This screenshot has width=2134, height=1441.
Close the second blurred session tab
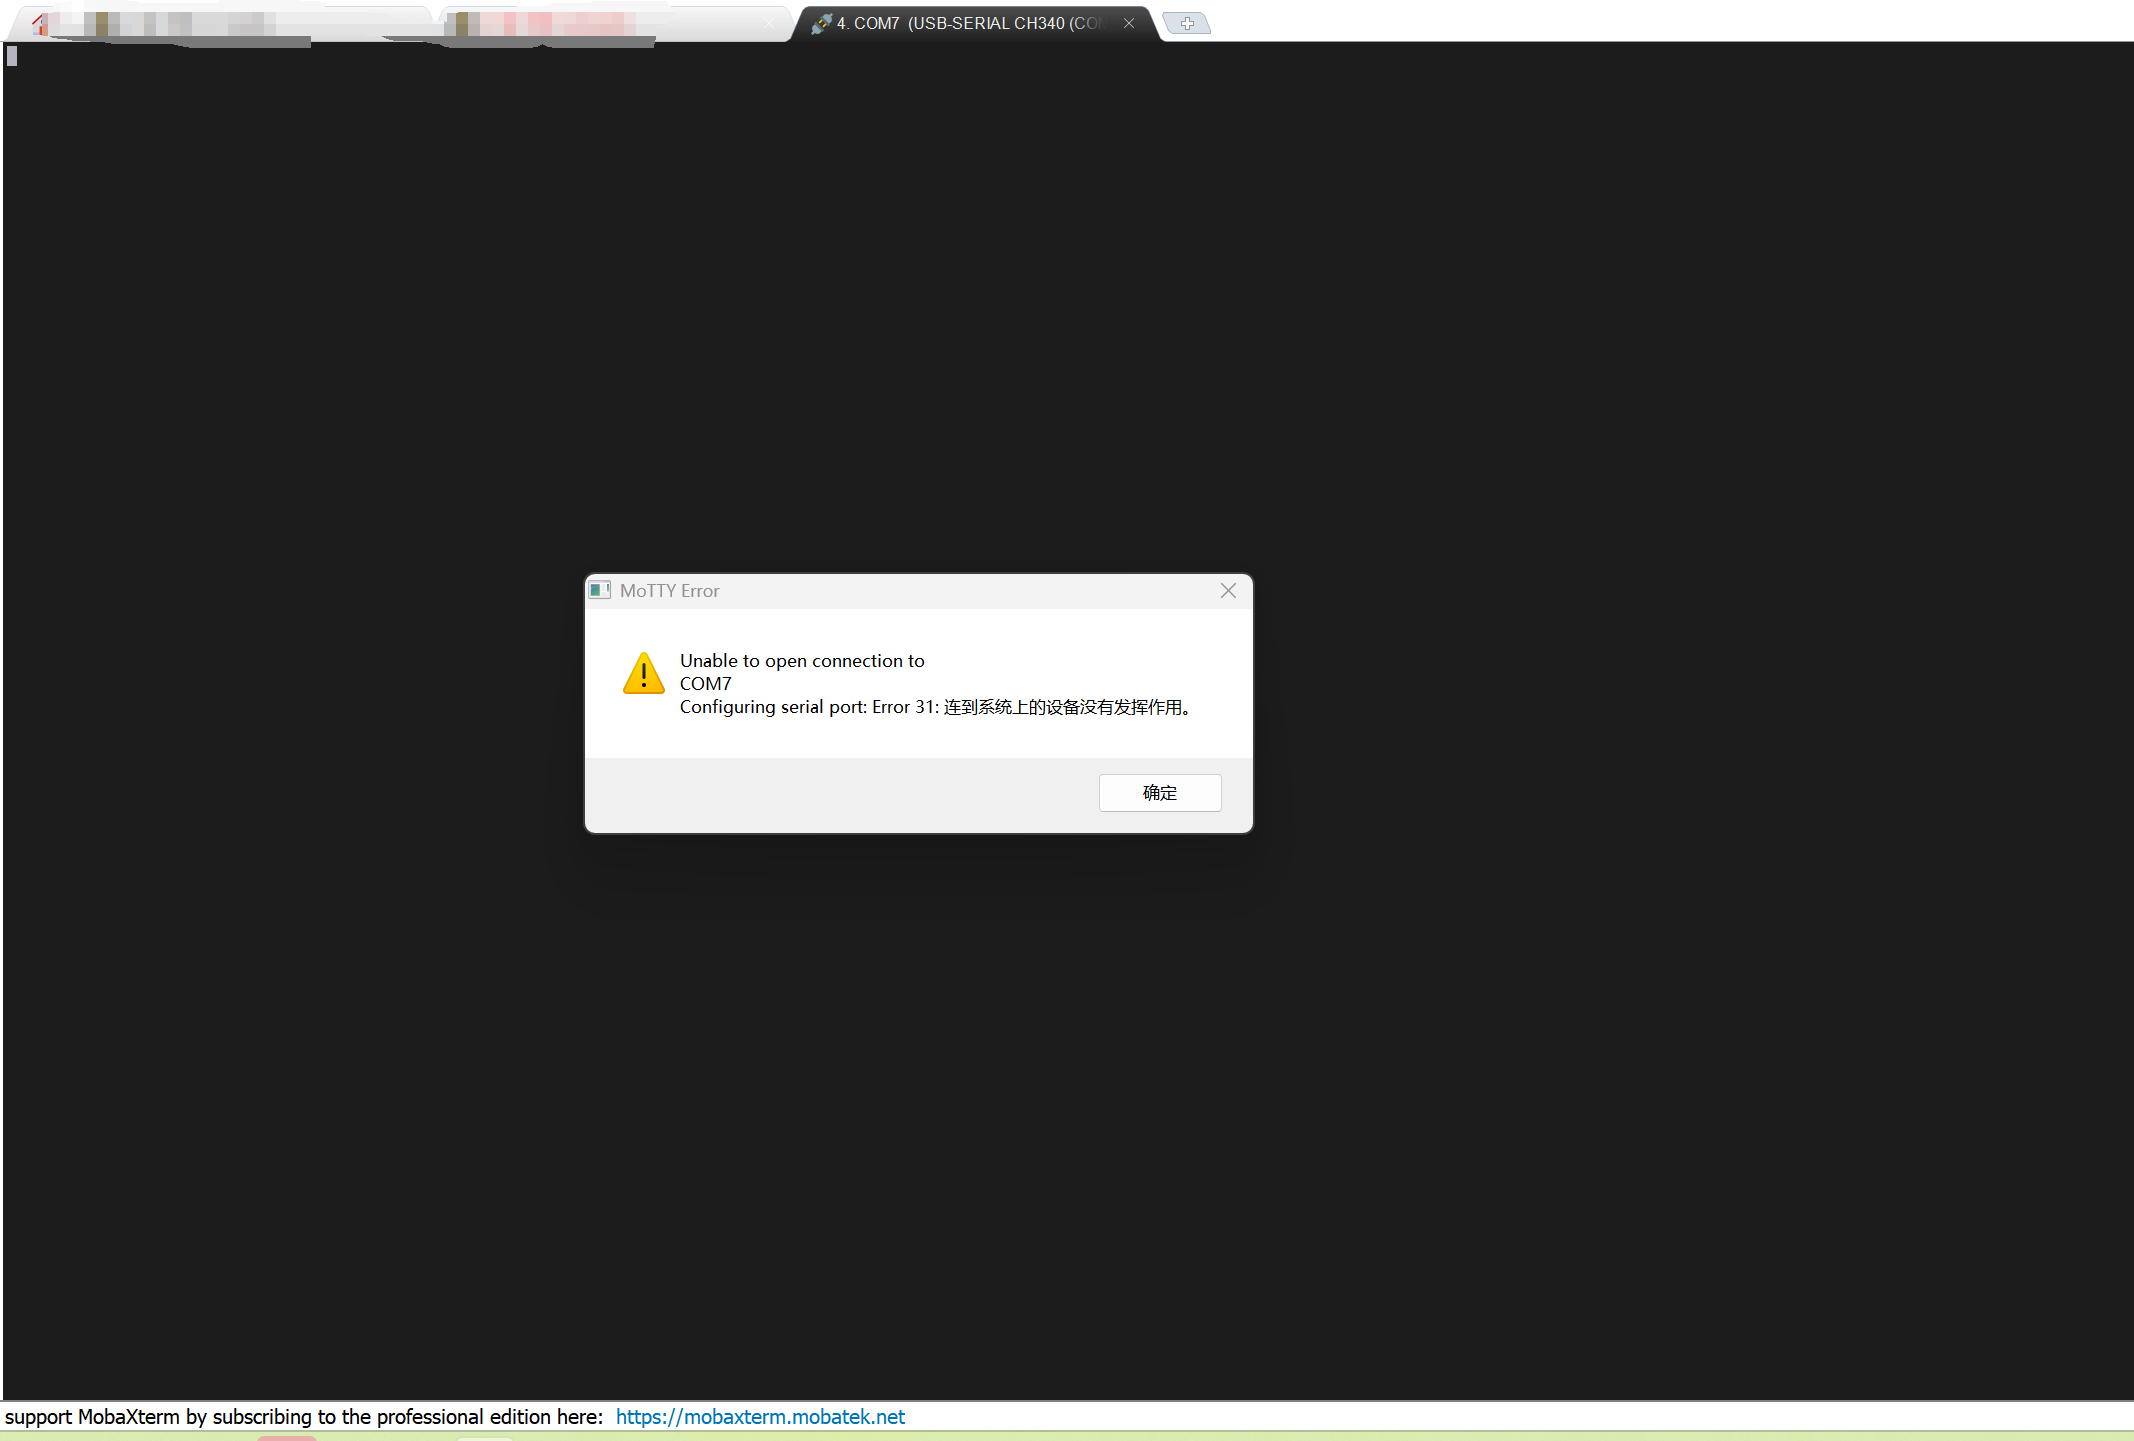(769, 24)
